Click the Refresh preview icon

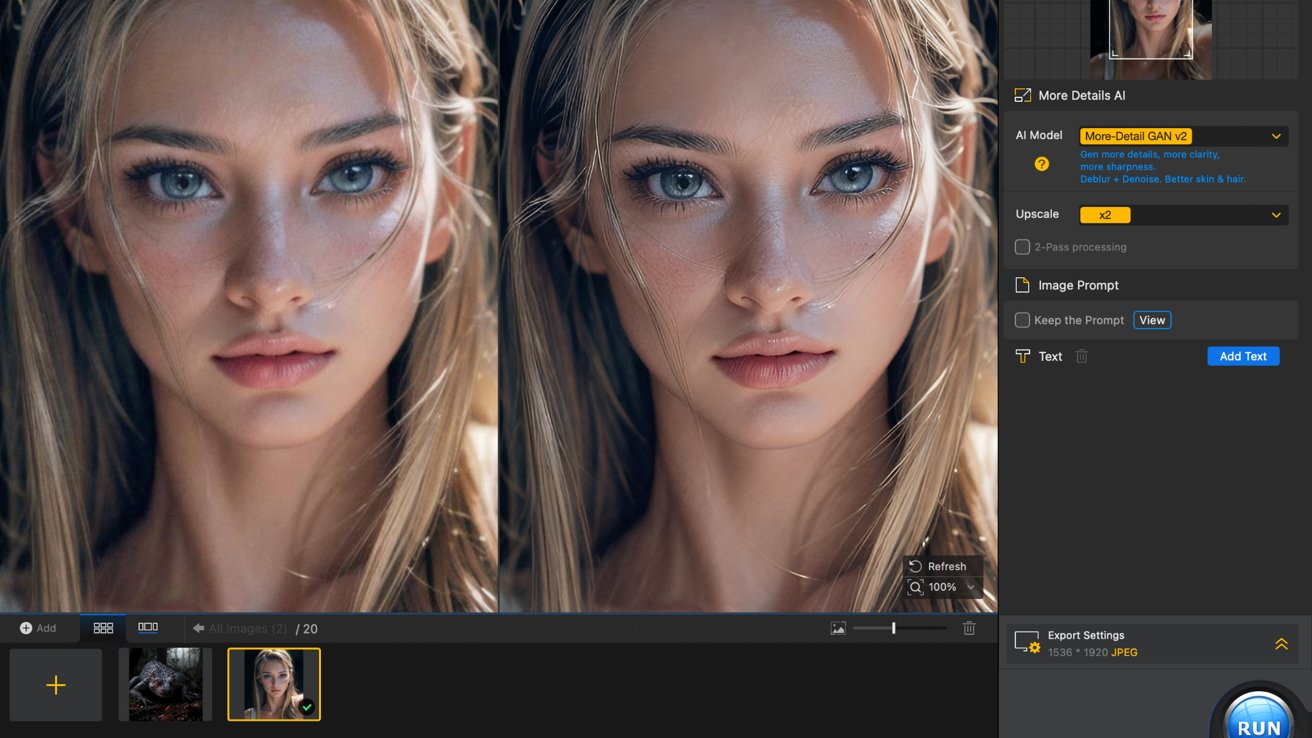(915, 566)
